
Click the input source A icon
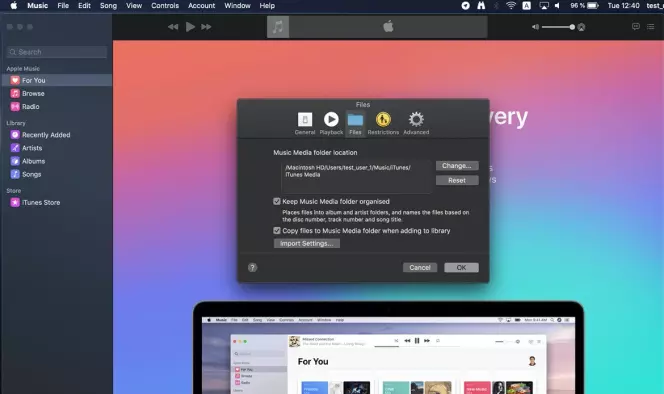[x=526, y=6]
